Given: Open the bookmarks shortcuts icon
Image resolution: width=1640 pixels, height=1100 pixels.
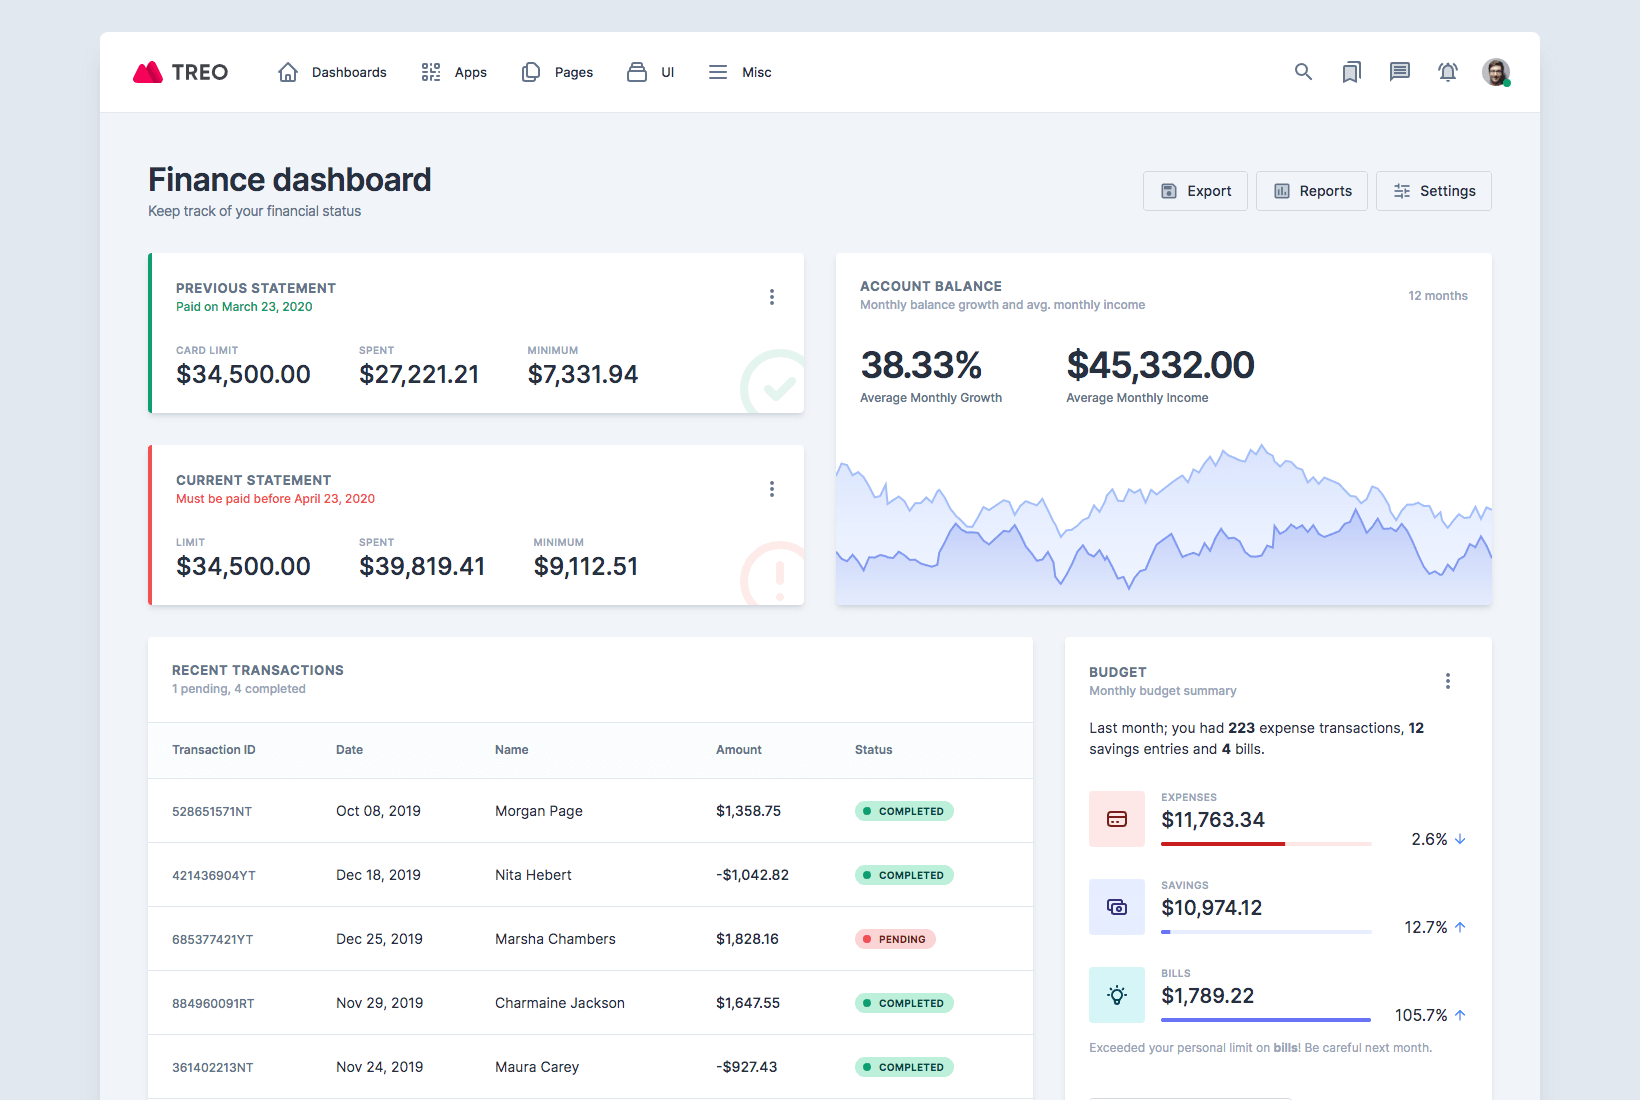Looking at the screenshot, I should [x=1351, y=72].
